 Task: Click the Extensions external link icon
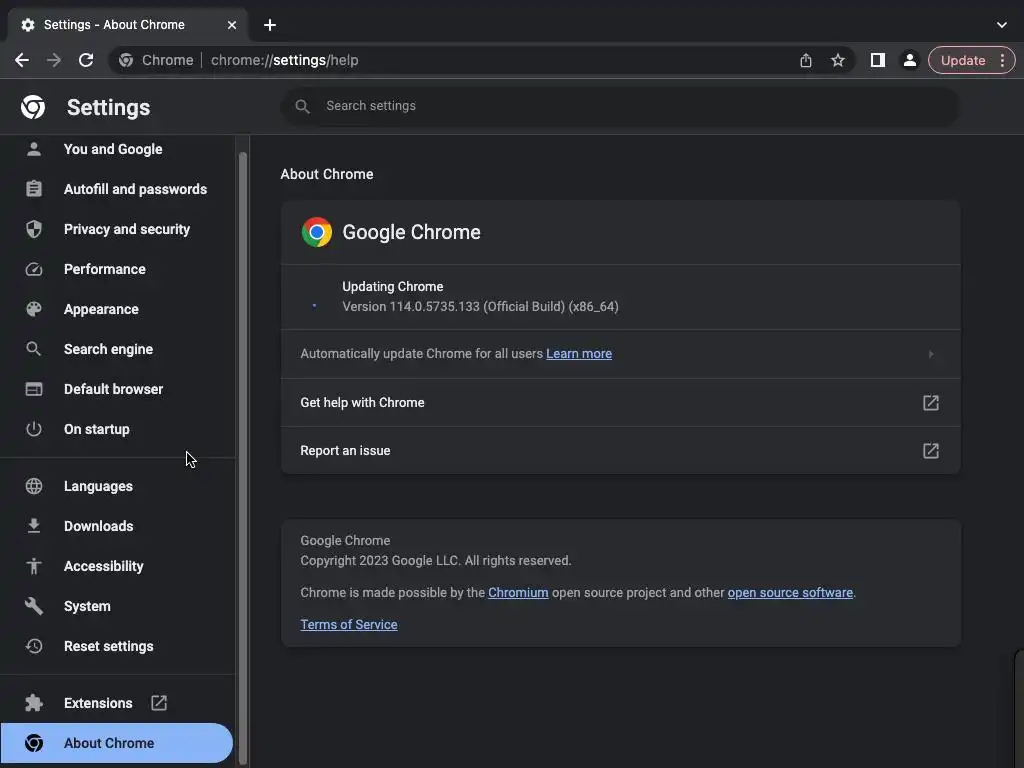(159, 703)
